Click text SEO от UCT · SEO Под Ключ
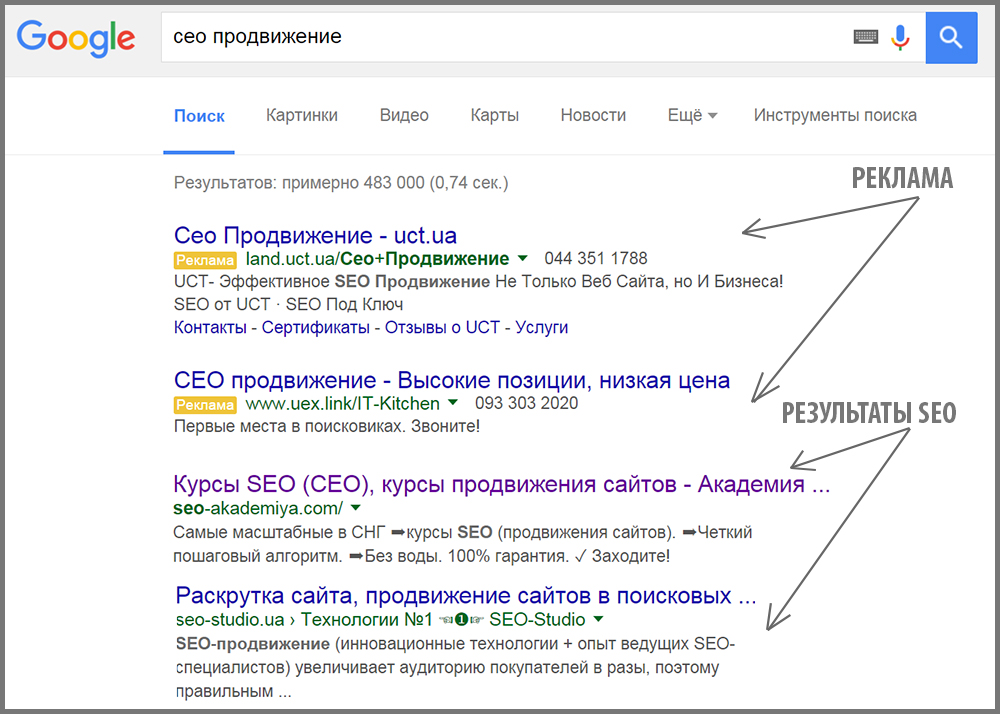Viewport: 1000px width, 714px height. tap(288, 304)
